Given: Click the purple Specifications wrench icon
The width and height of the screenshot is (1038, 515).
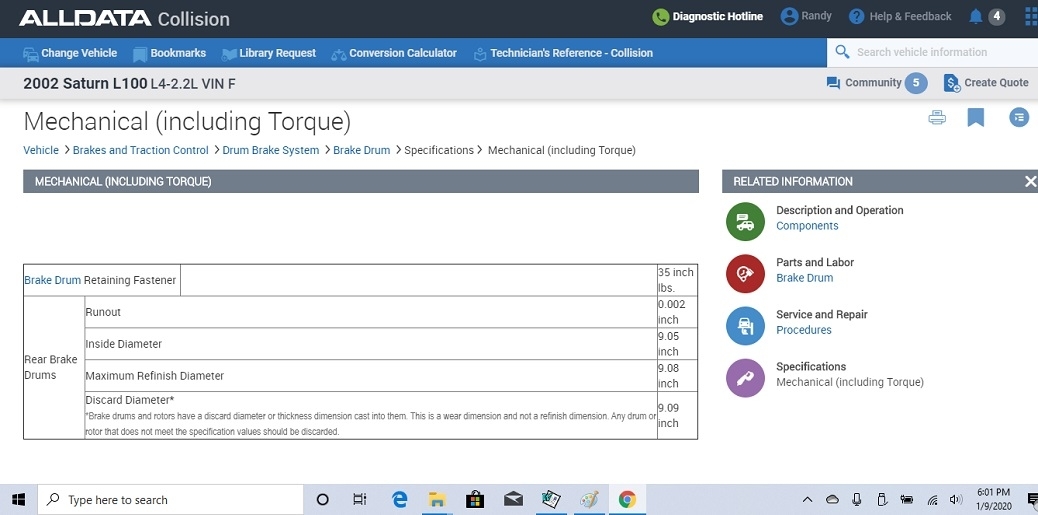Looking at the screenshot, I should pyautogui.click(x=745, y=378).
